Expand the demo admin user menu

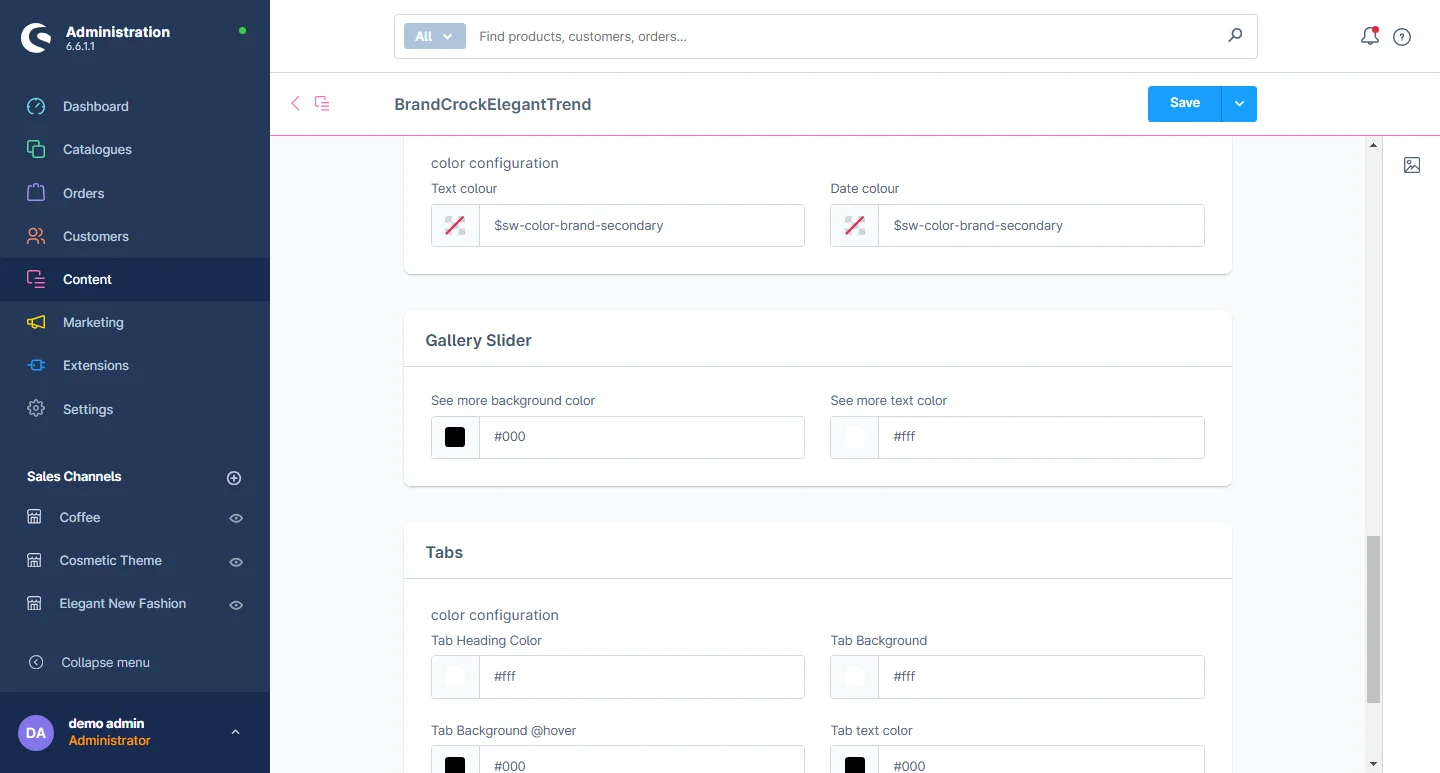235,732
